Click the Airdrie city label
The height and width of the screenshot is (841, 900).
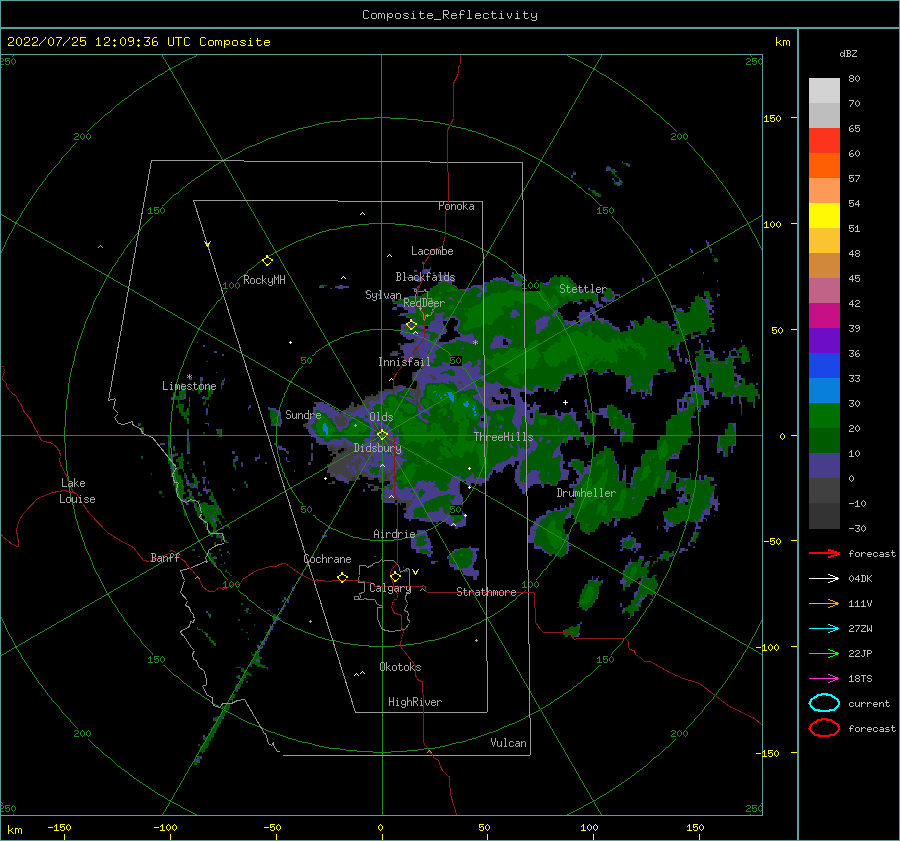click(394, 534)
